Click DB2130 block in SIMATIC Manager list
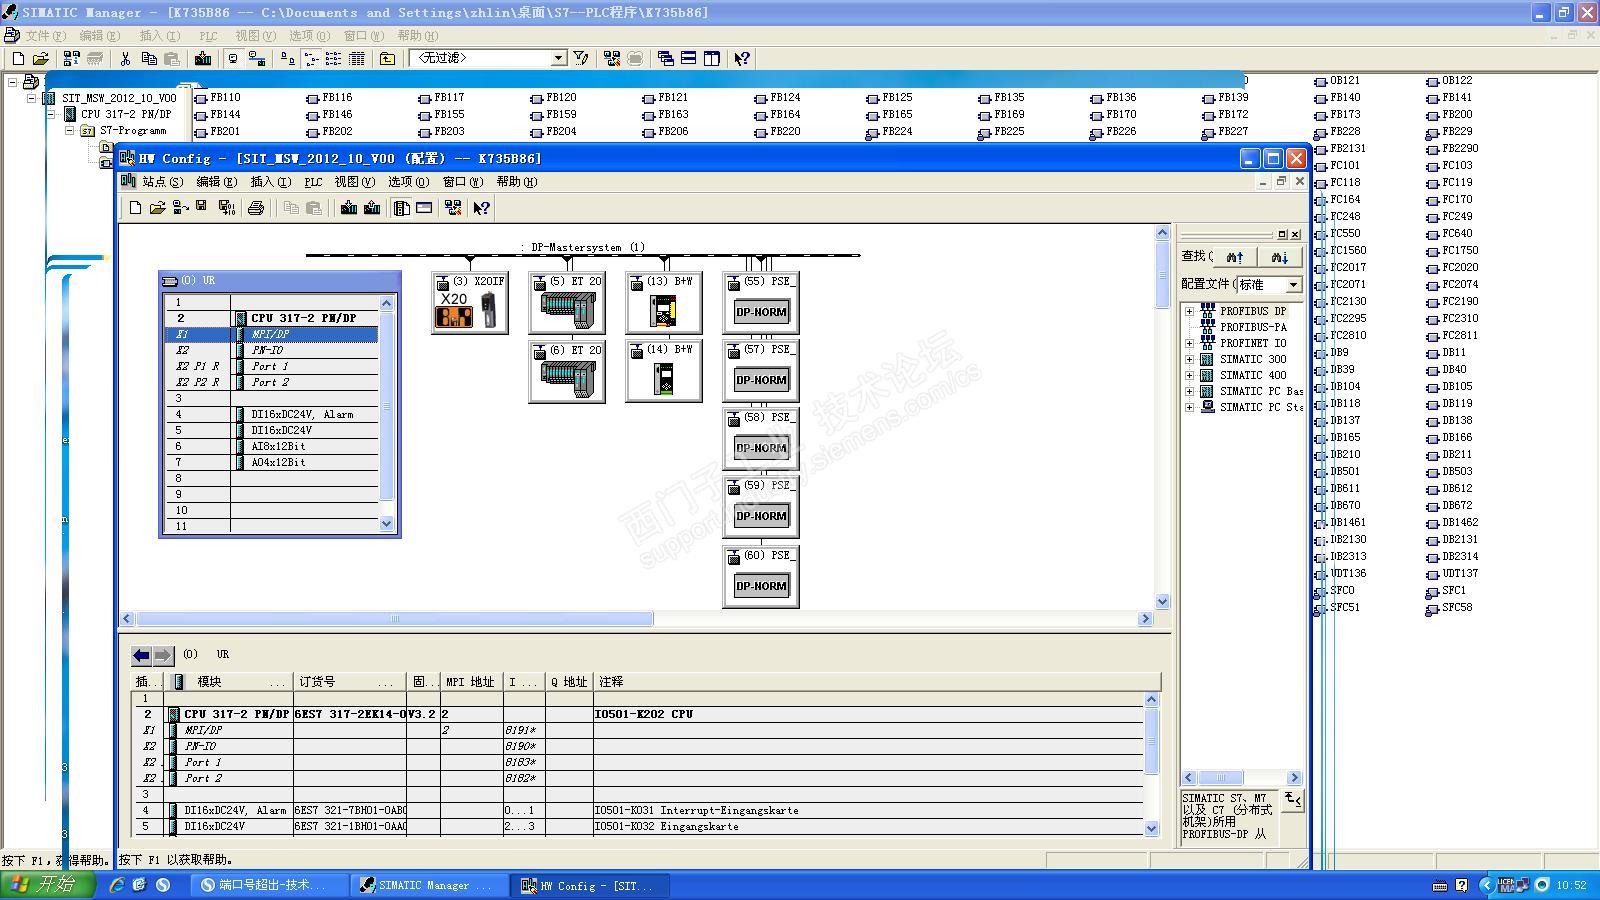 [x=1340, y=540]
